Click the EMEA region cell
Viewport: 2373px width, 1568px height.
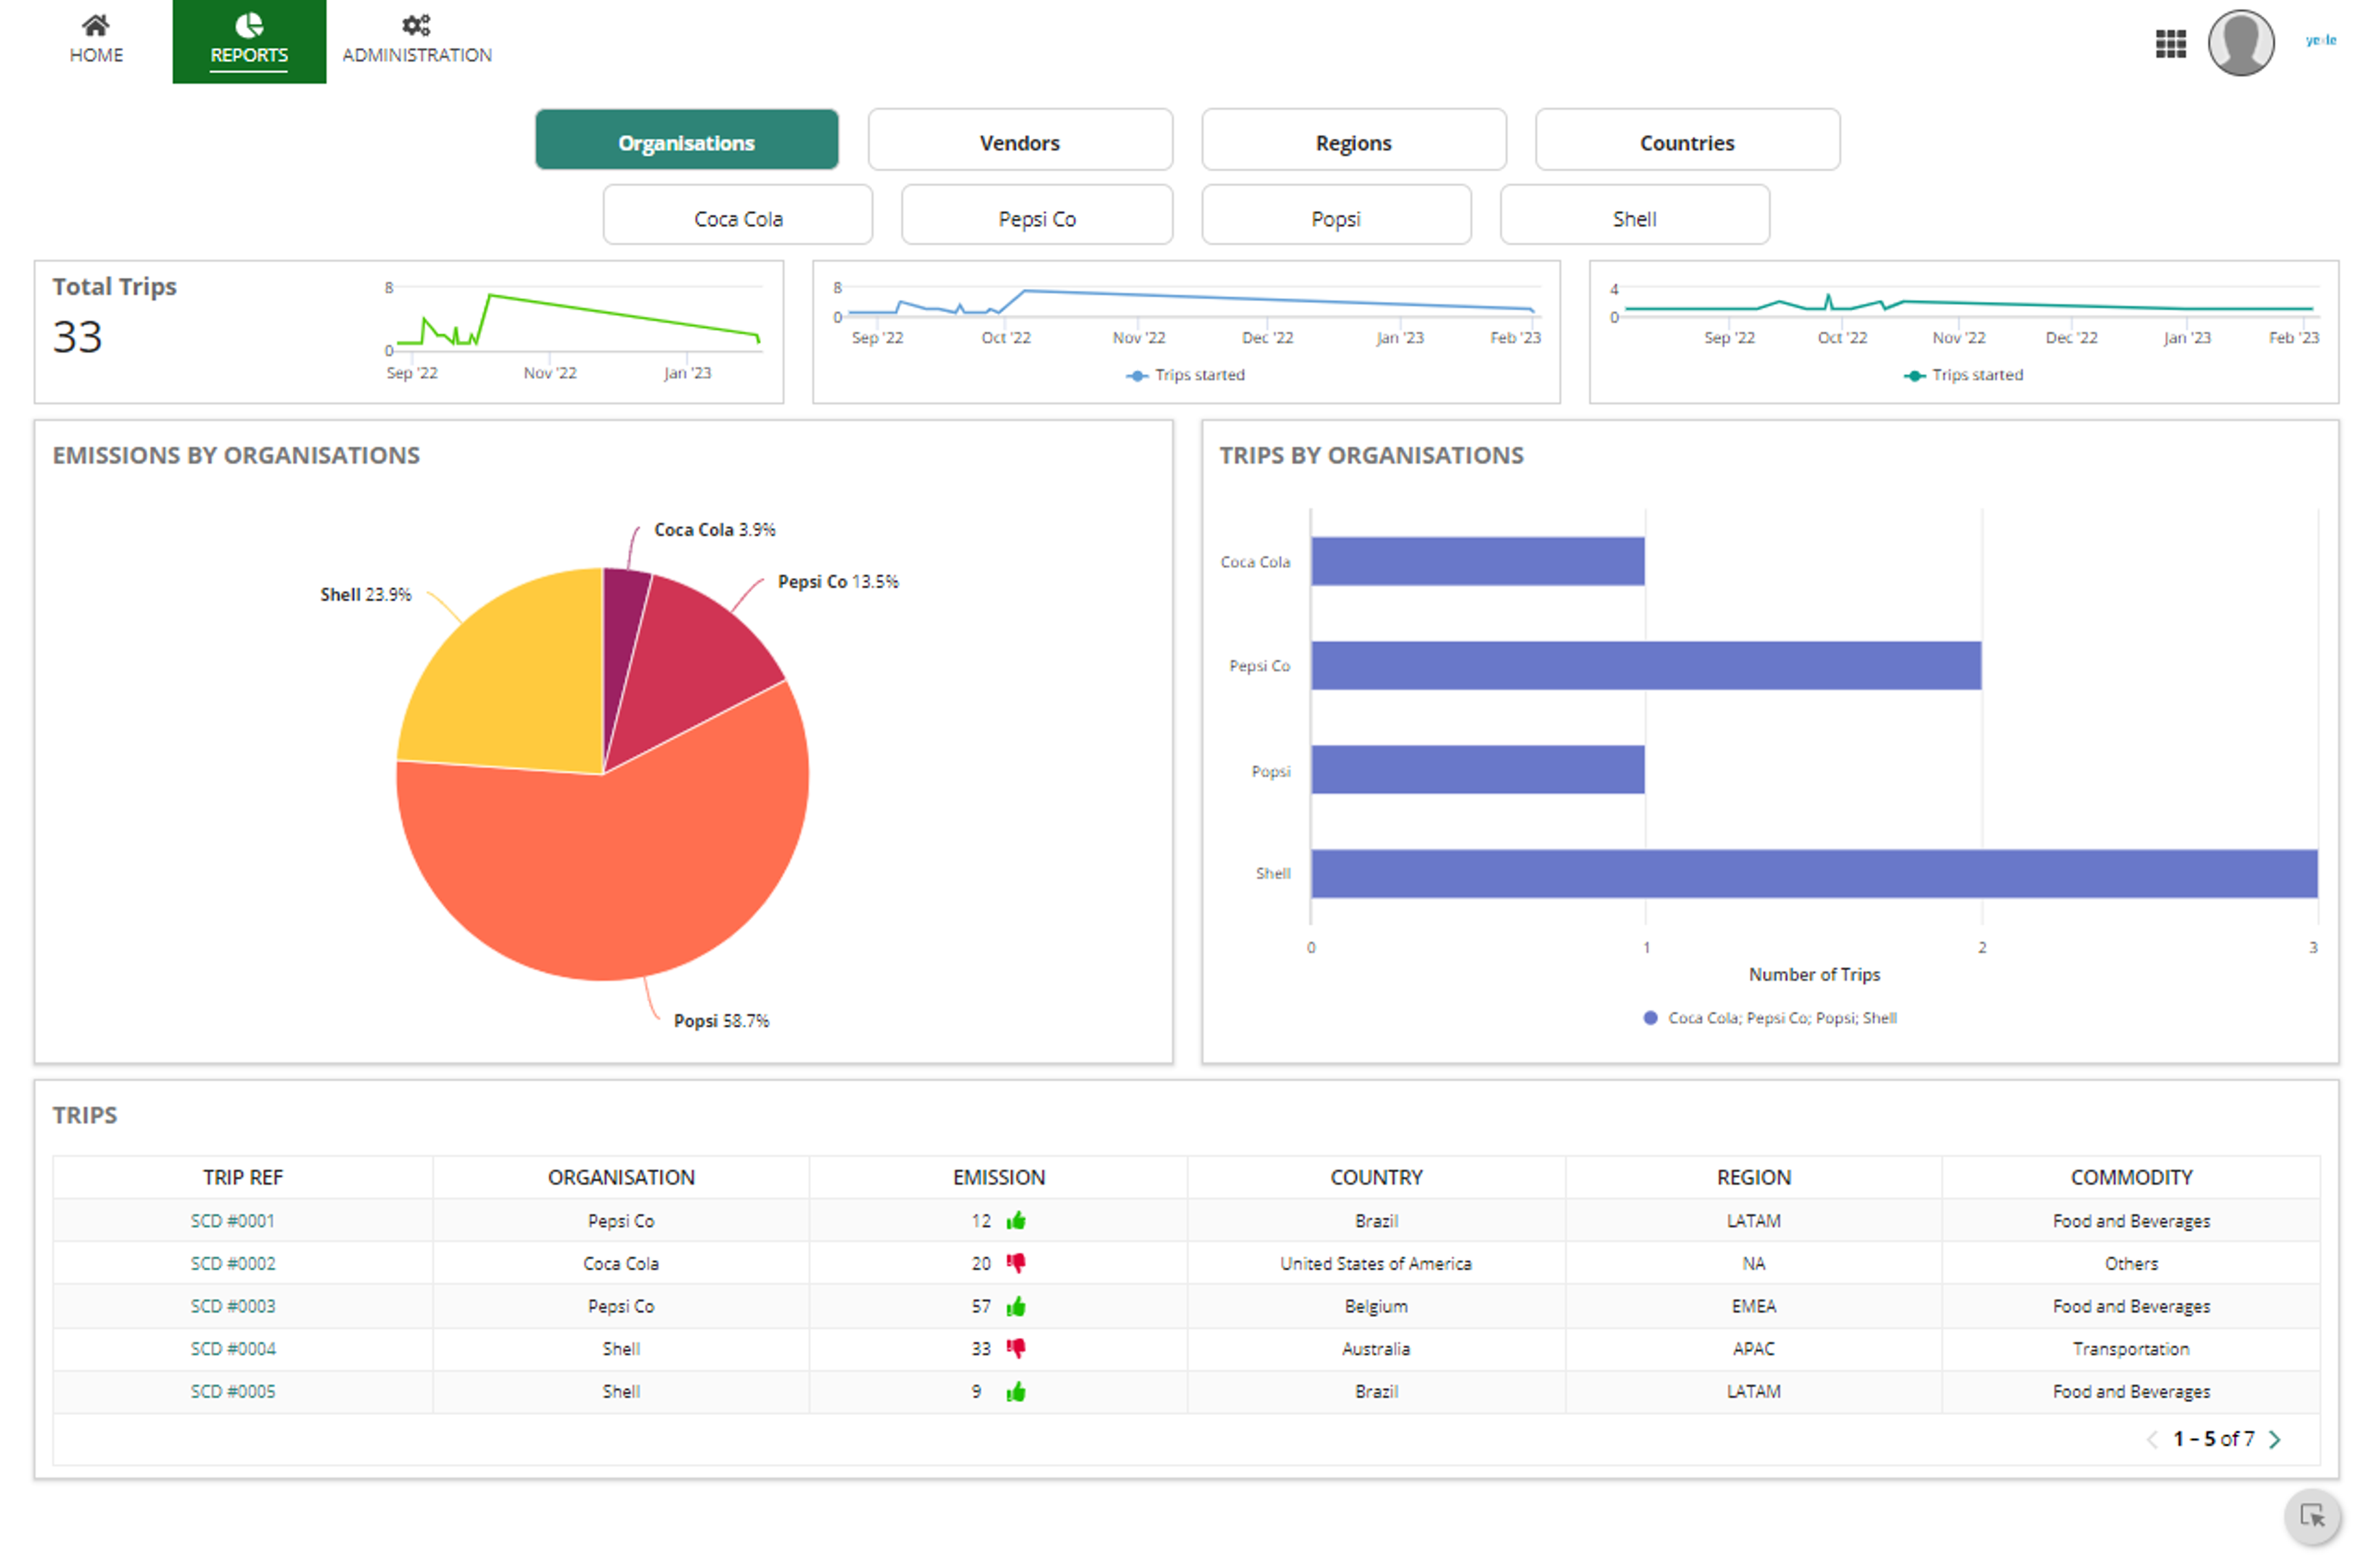click(x=1754, y=1307)
